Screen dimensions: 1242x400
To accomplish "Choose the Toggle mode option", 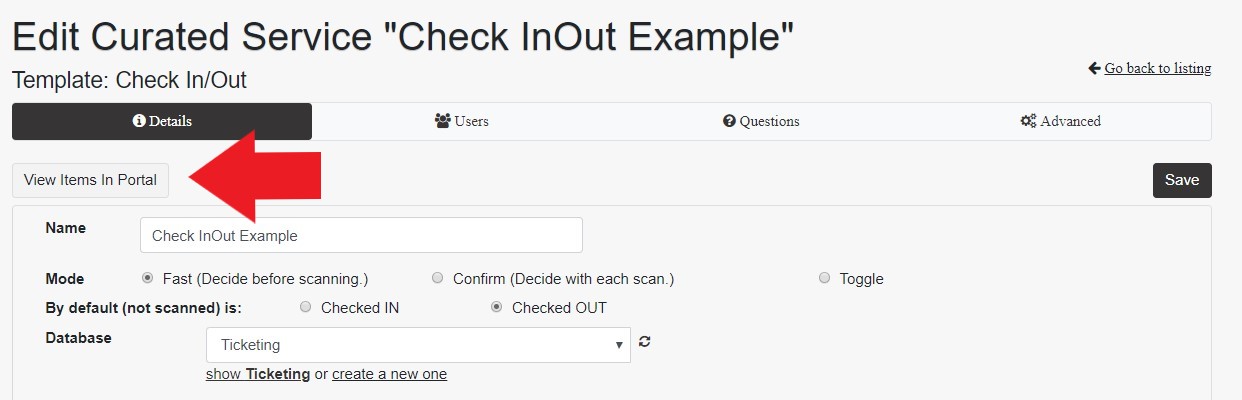I will point(824,278).
